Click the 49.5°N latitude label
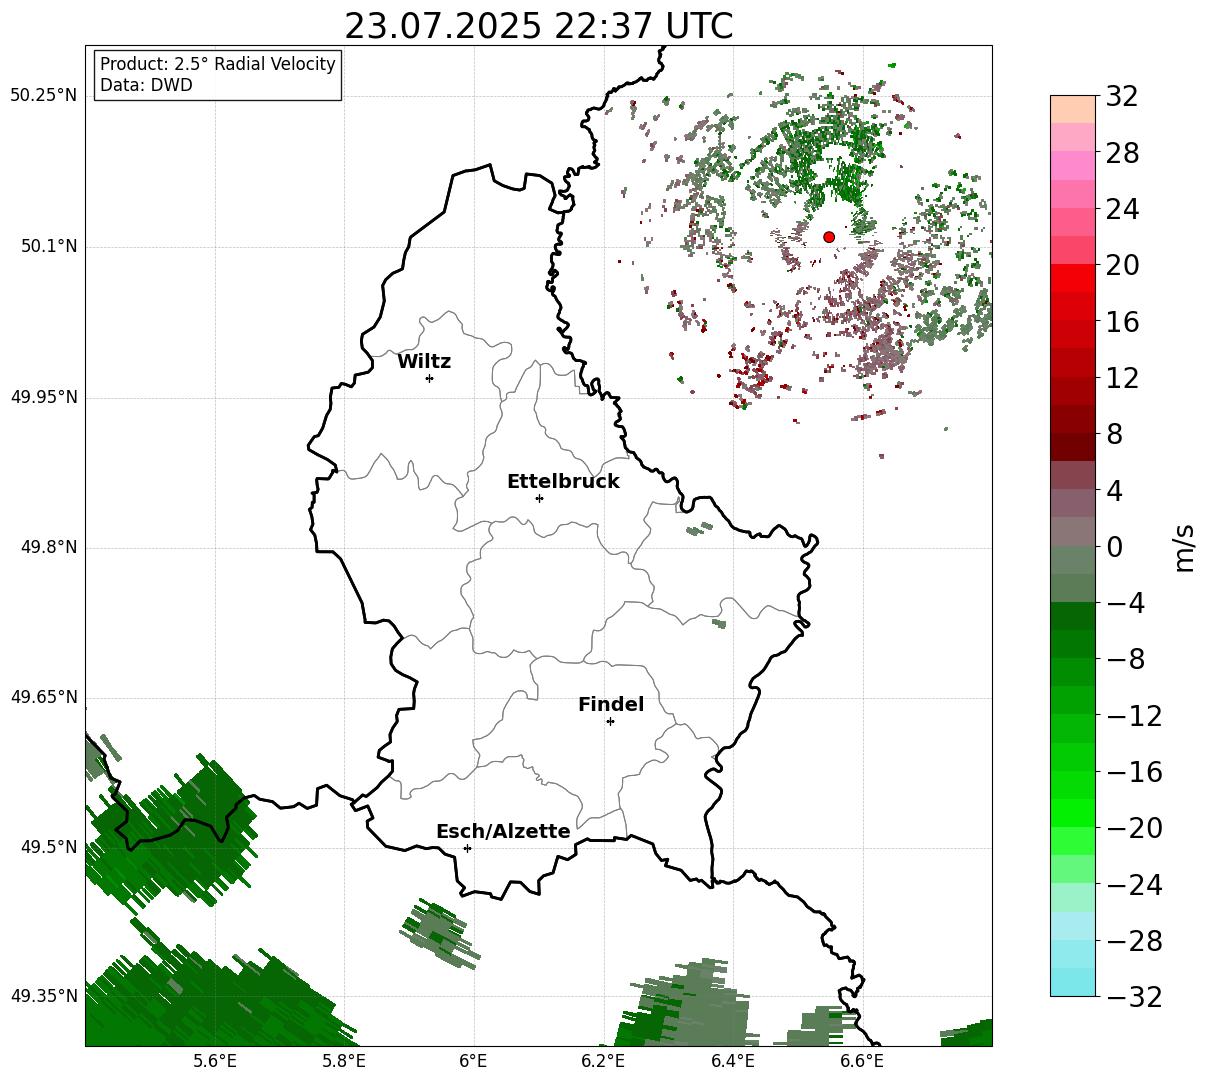 tap(49, 847)
